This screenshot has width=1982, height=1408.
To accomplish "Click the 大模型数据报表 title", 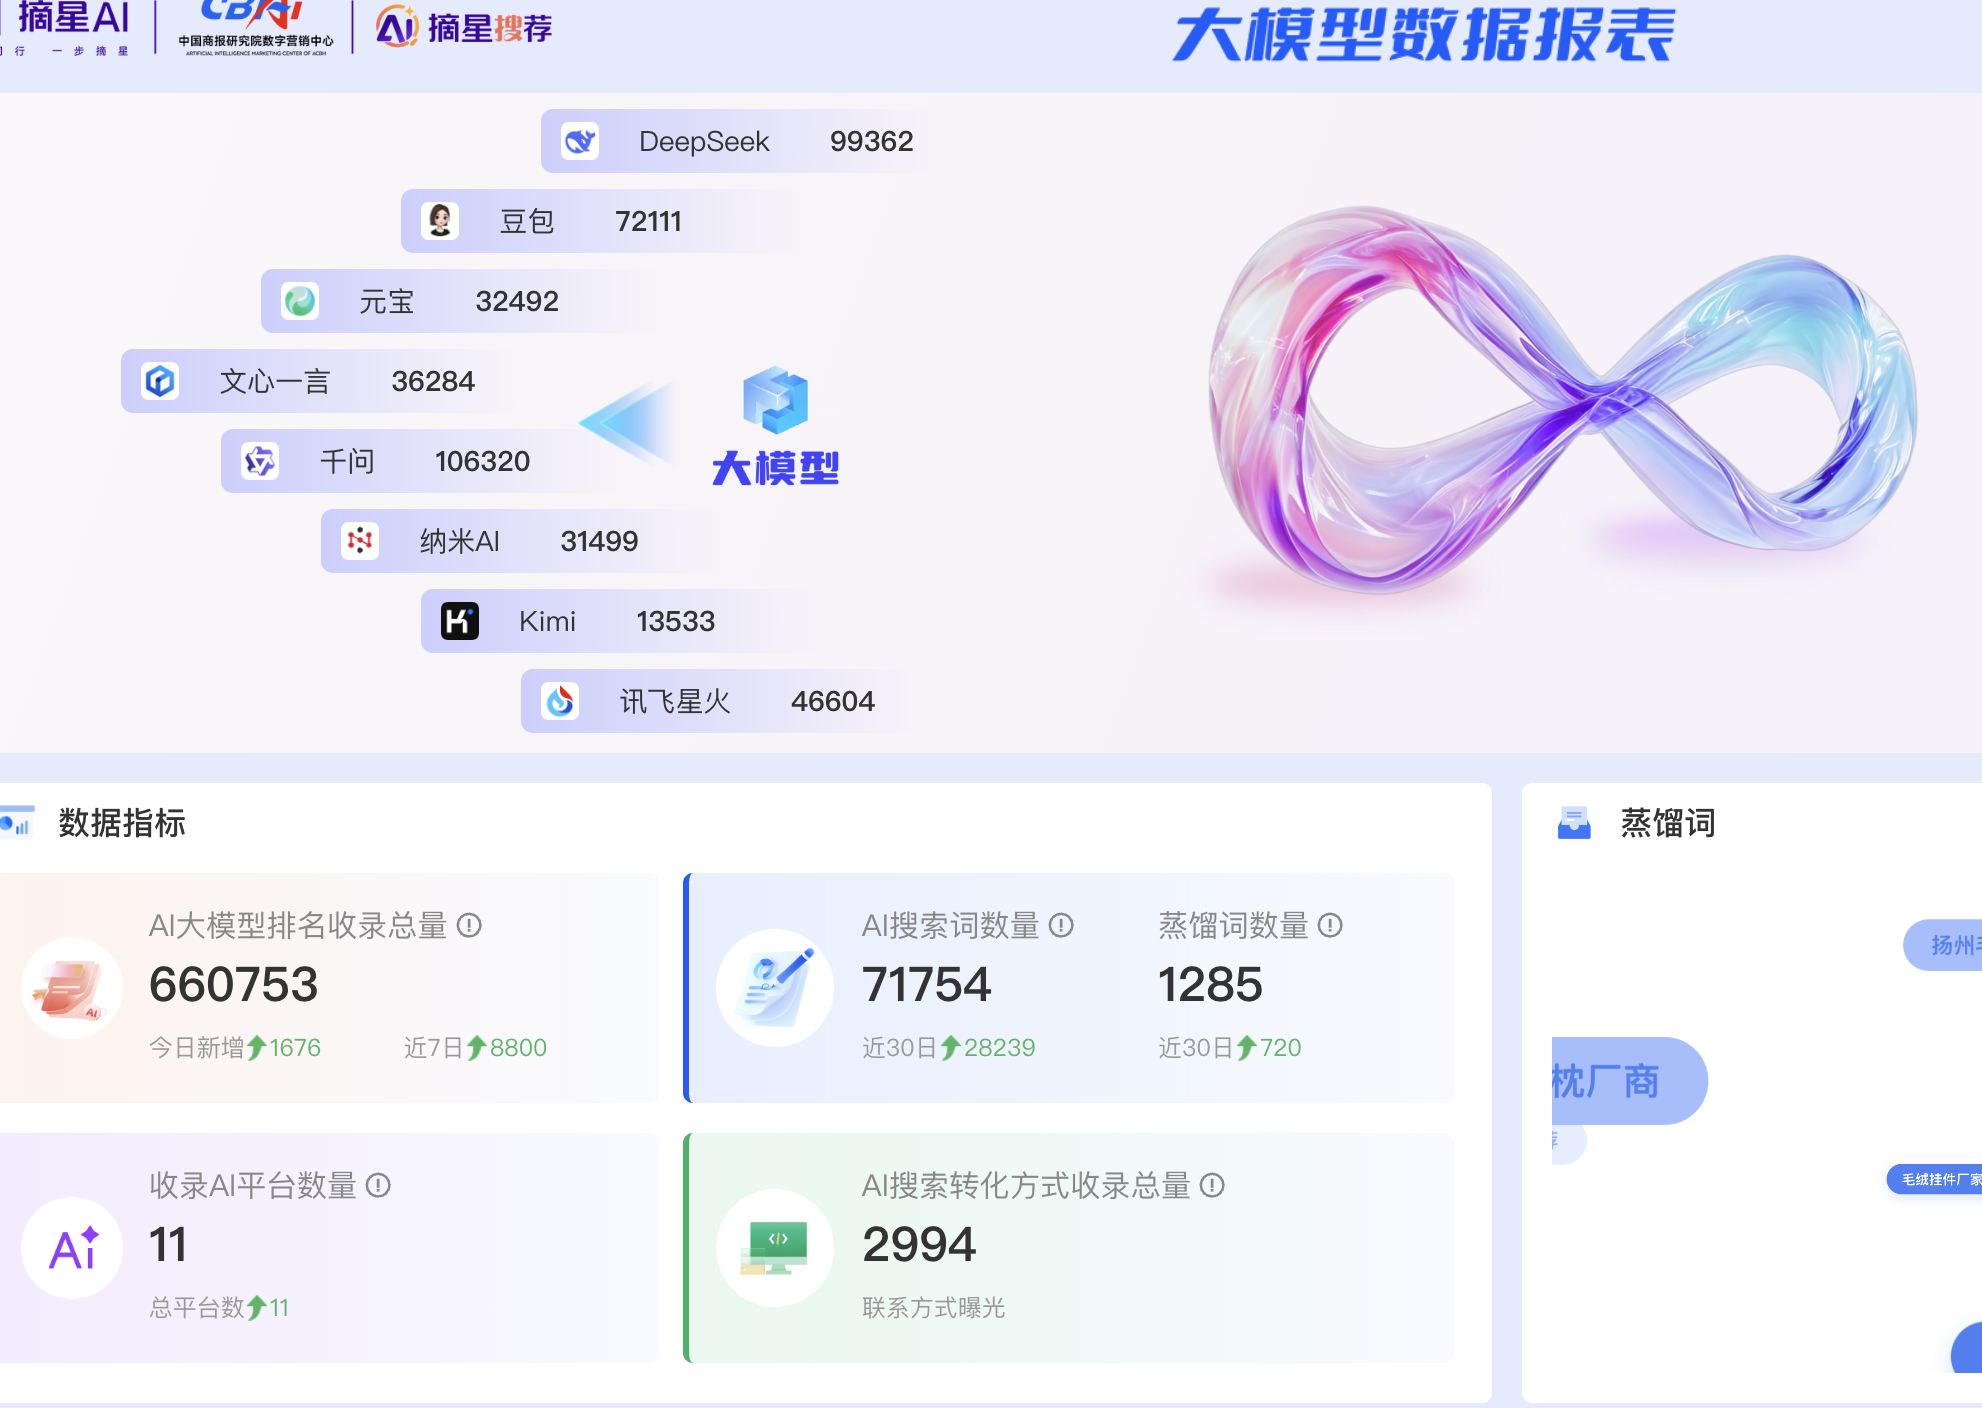I will (x=1424, y=36).
